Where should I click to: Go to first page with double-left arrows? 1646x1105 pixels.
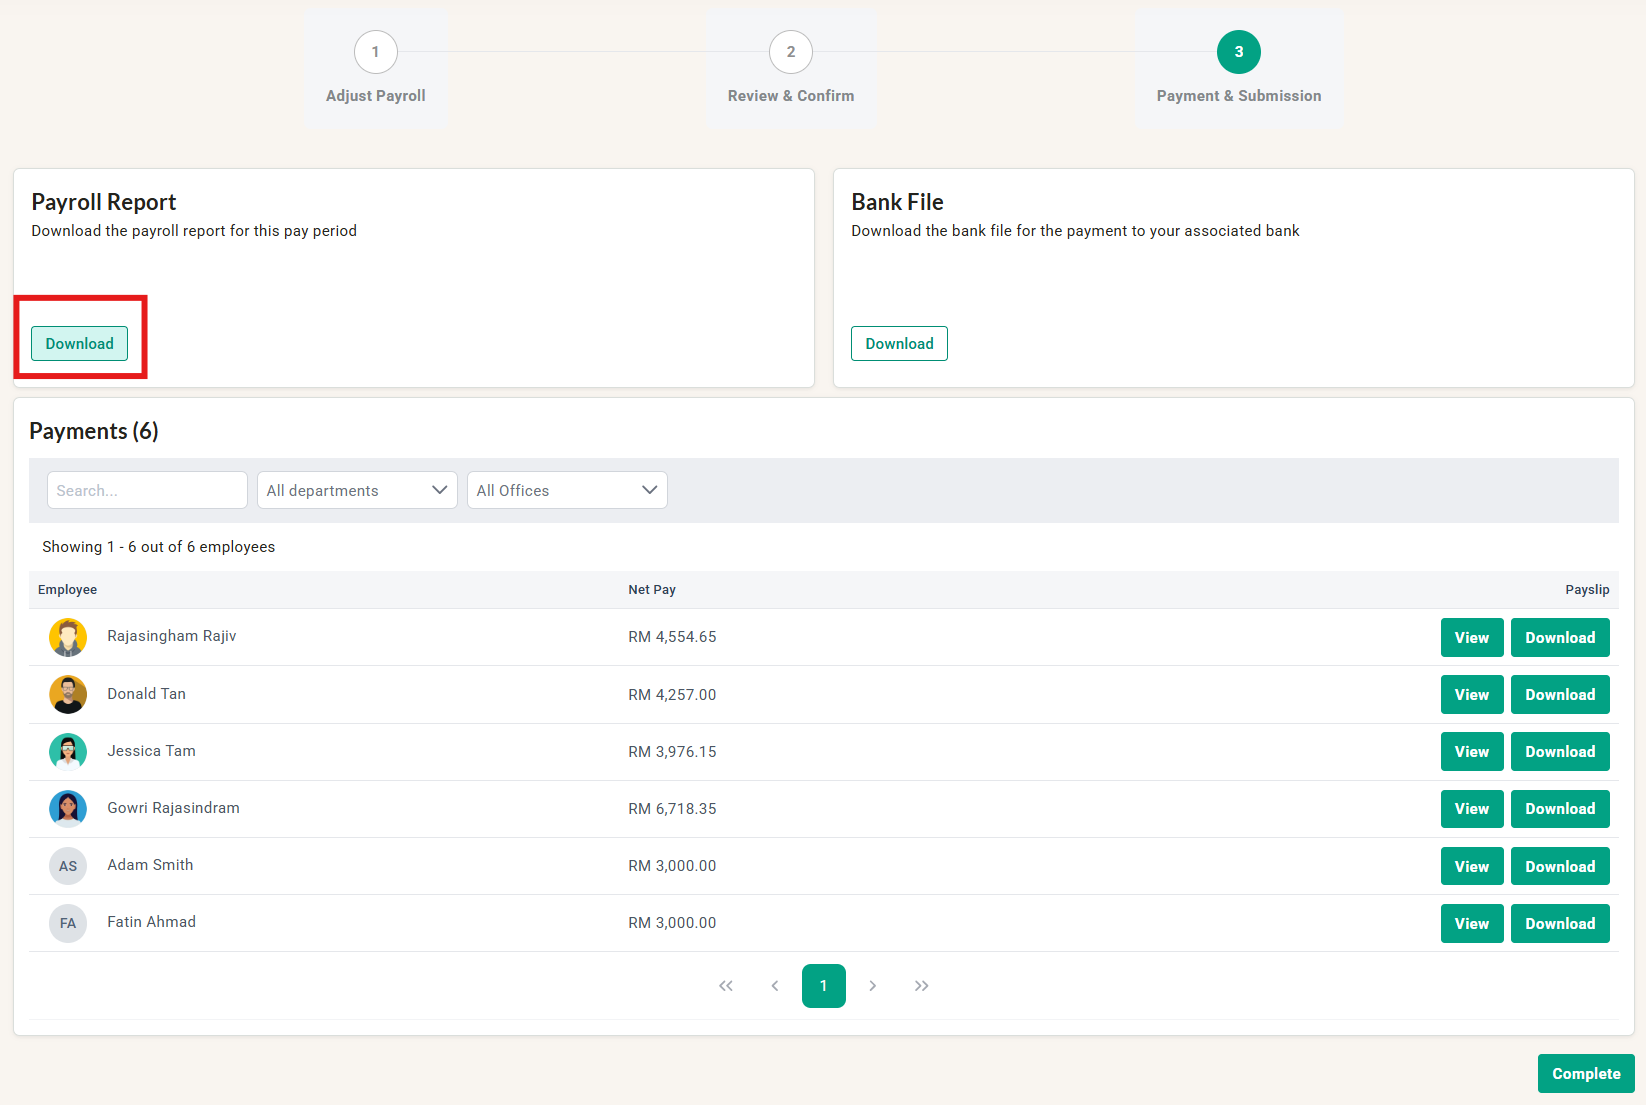726,986
